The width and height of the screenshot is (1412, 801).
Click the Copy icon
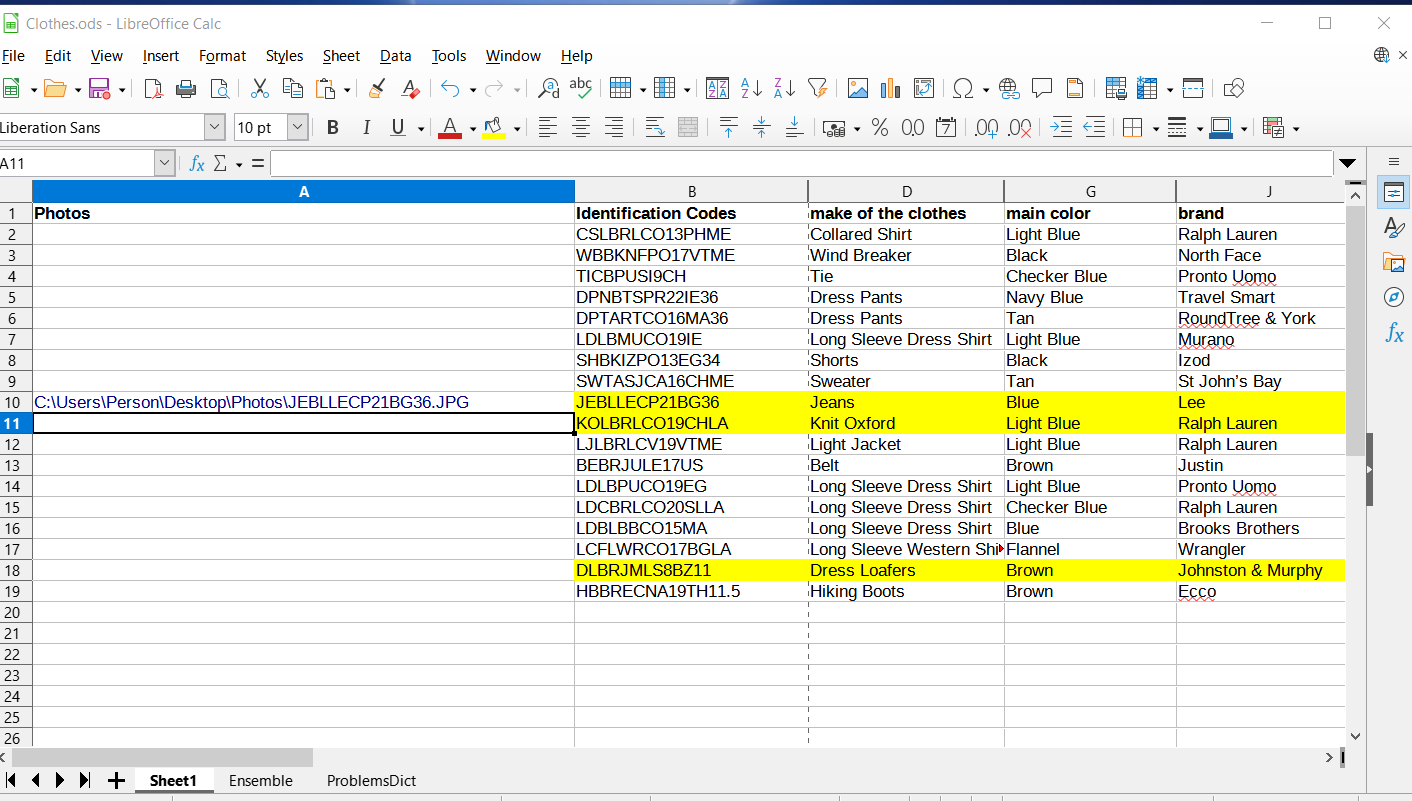click(x=293, y=88)
